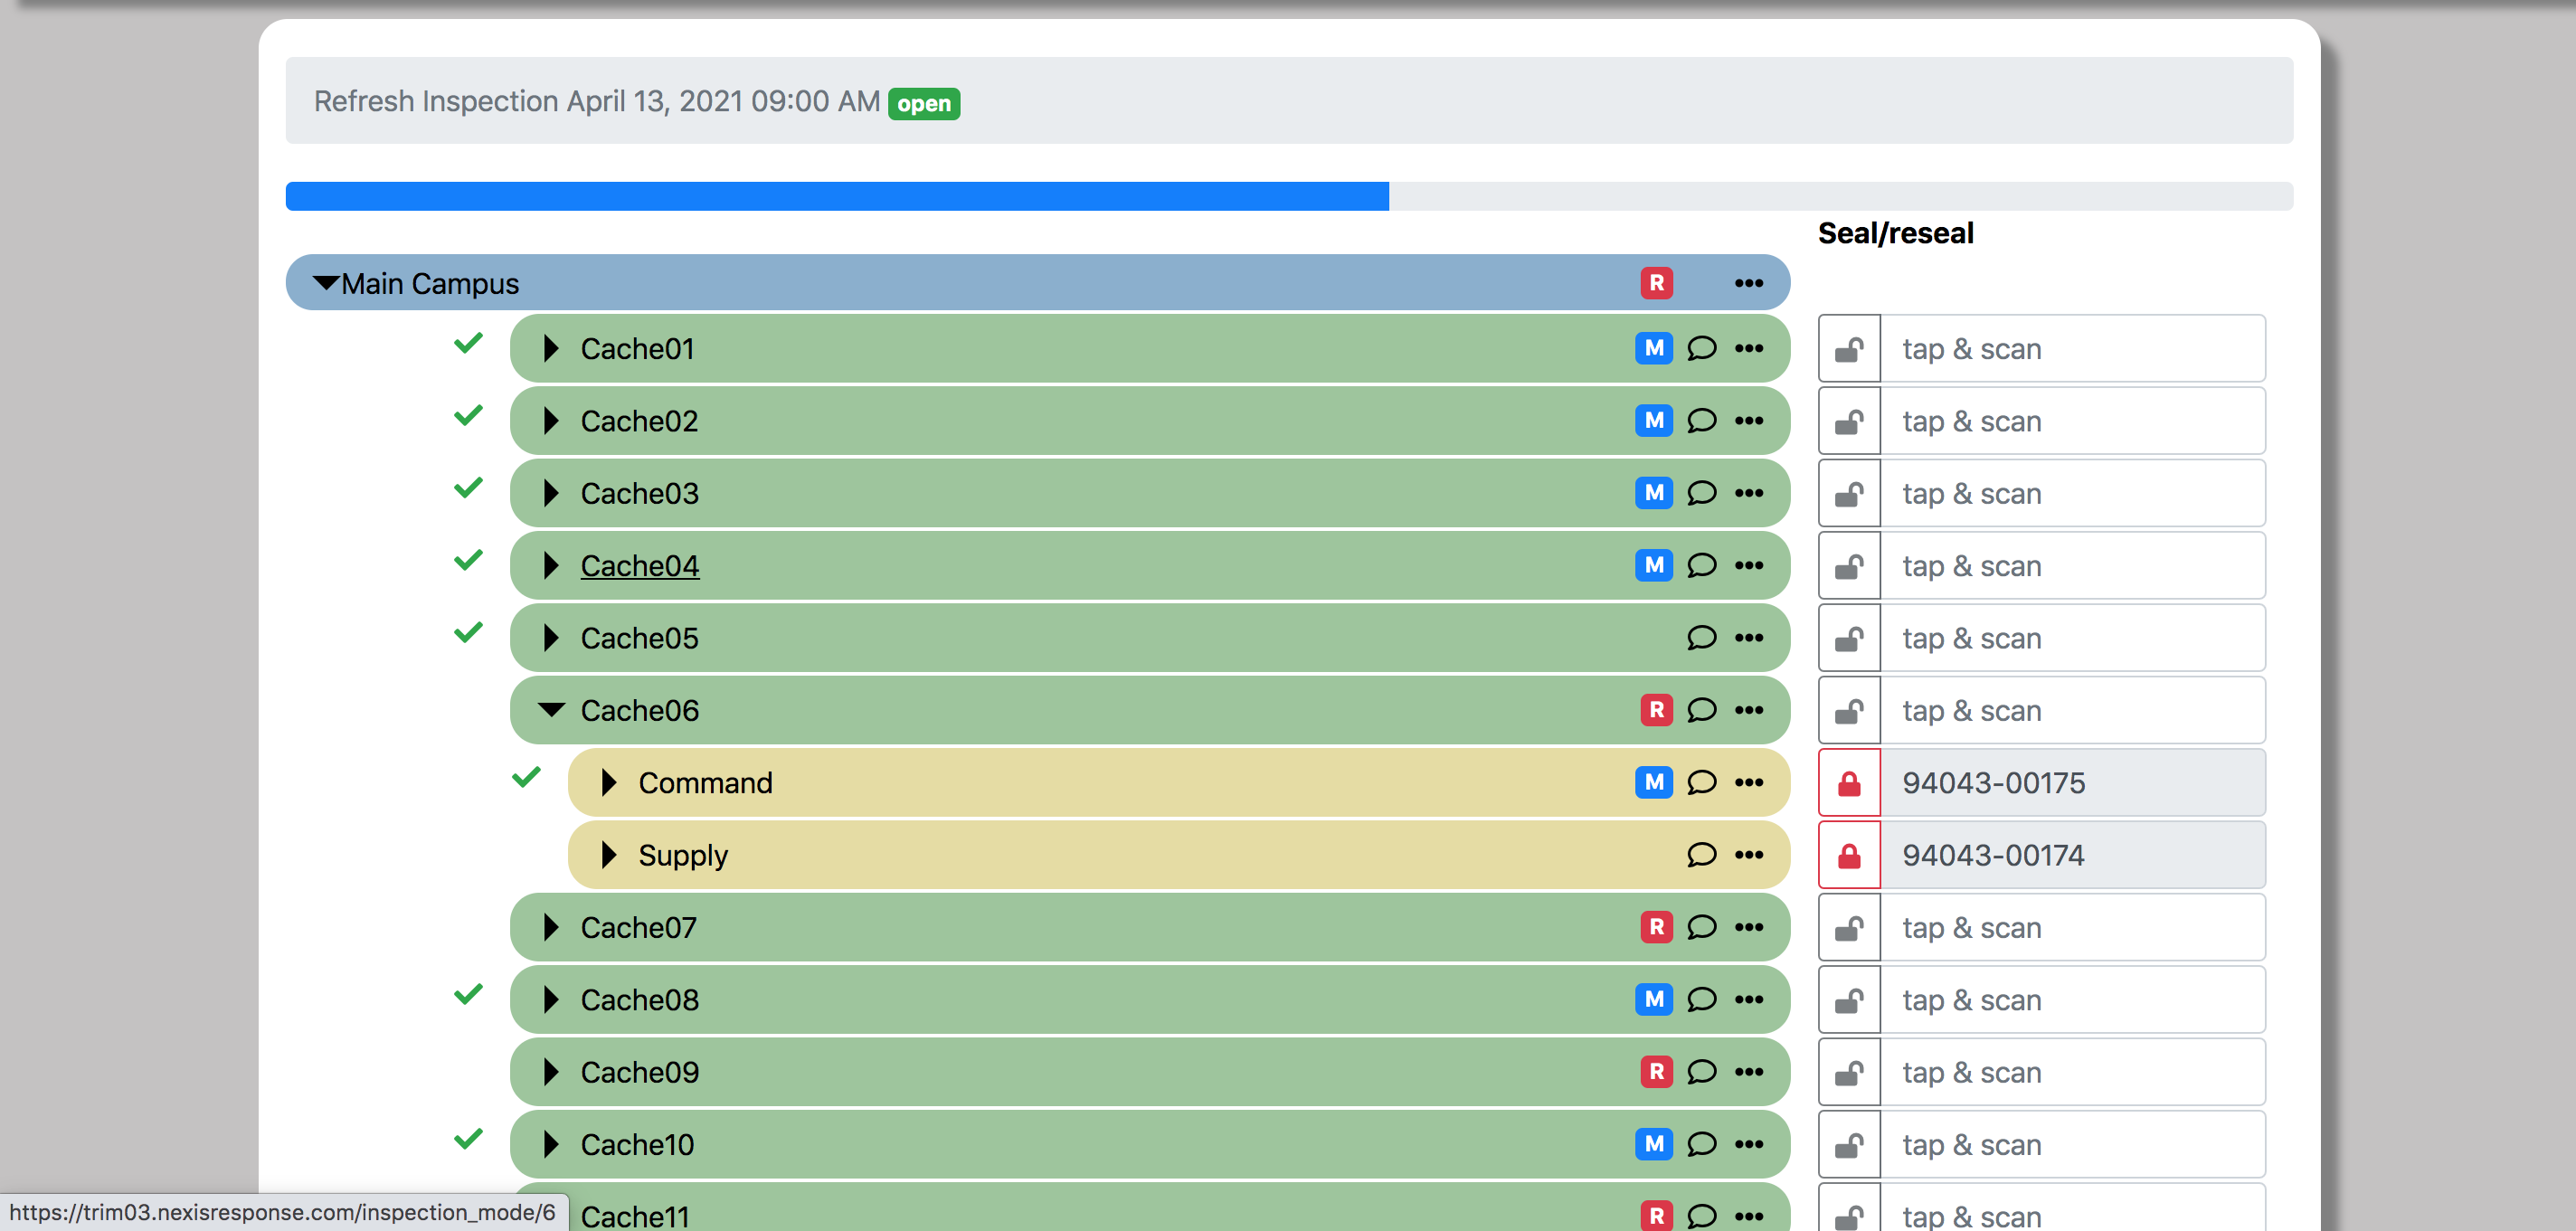2576x1231 pixels.
Task: Click the unlocked padlock for Cache05 seal
Action: 1849,638
